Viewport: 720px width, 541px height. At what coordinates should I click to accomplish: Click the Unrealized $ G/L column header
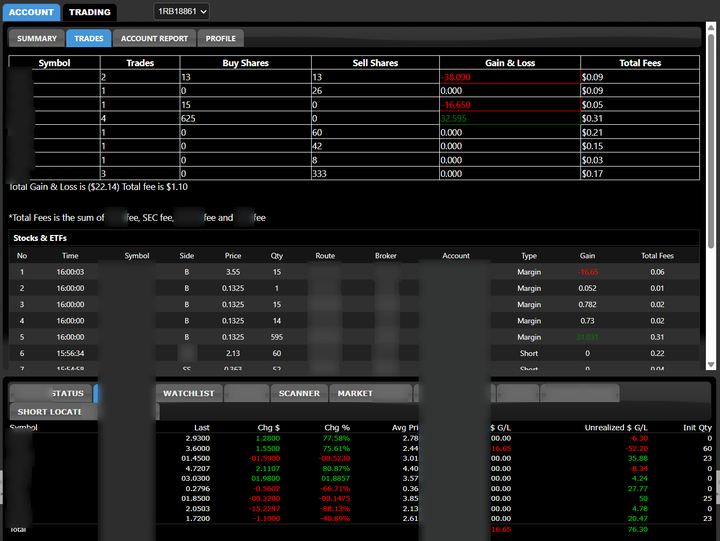(x=616, y=428)
